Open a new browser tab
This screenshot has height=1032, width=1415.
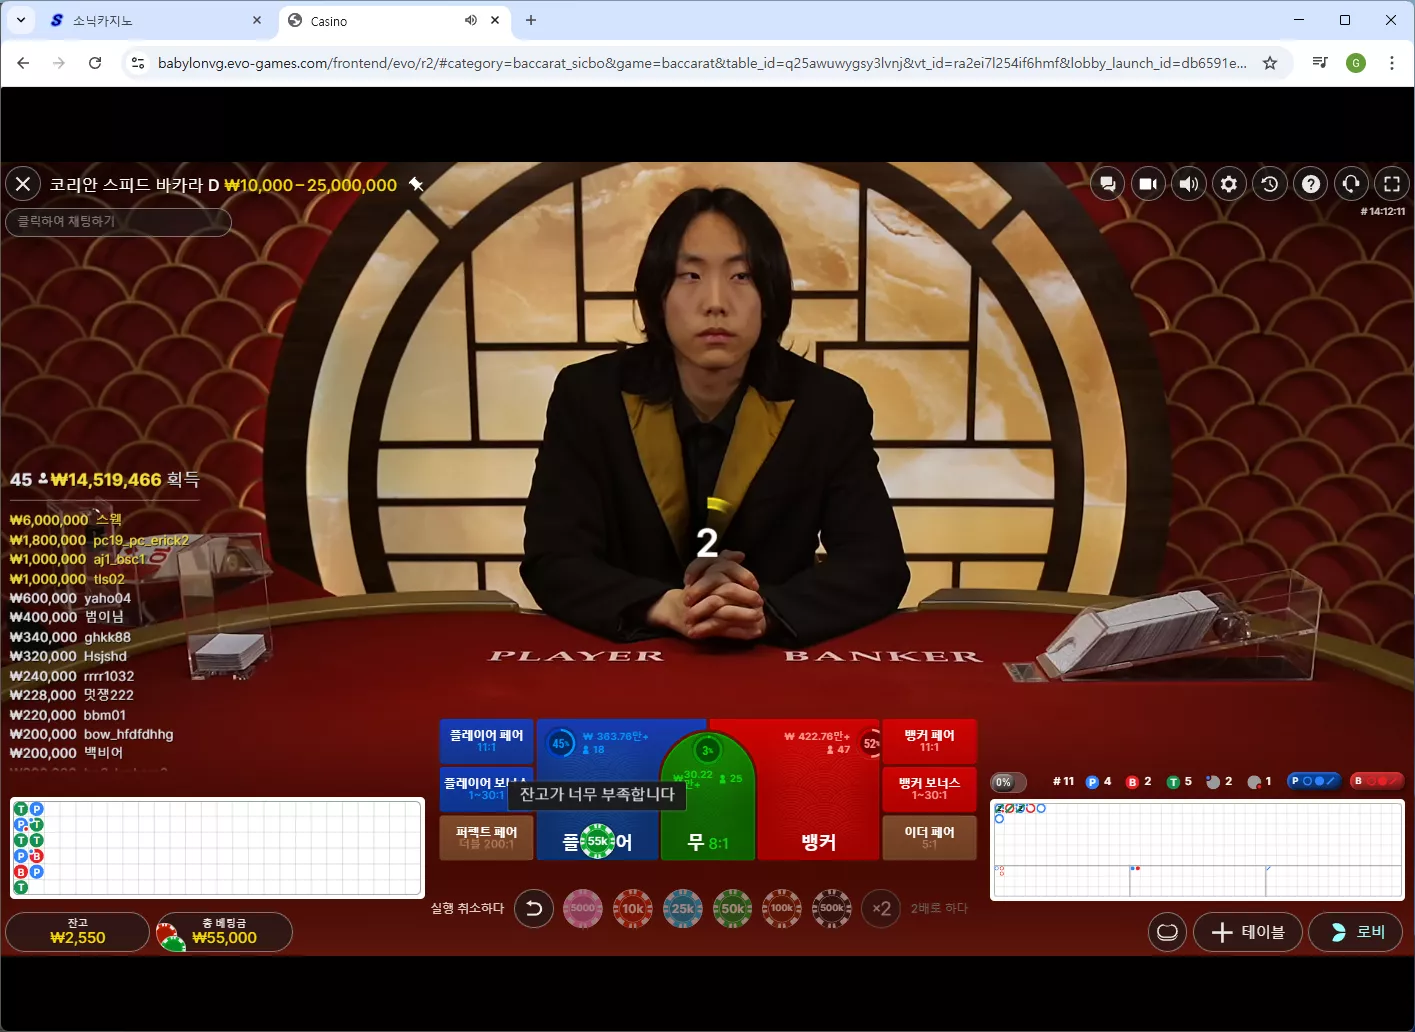click(531, 20)
